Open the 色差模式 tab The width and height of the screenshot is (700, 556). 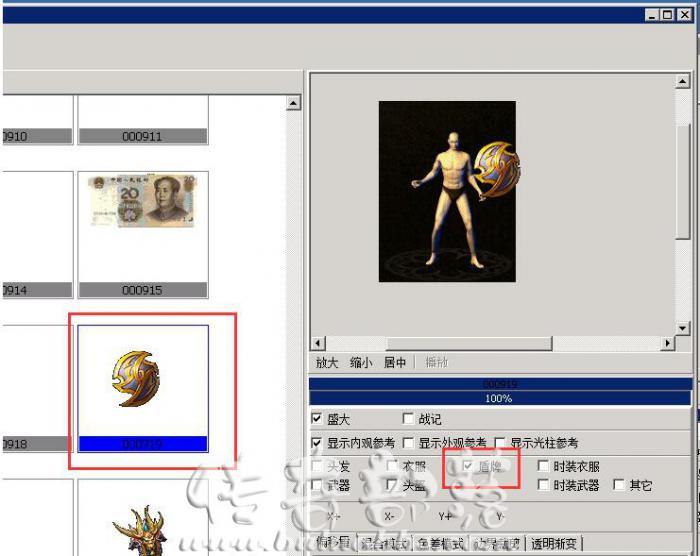[x=438, y=544]
